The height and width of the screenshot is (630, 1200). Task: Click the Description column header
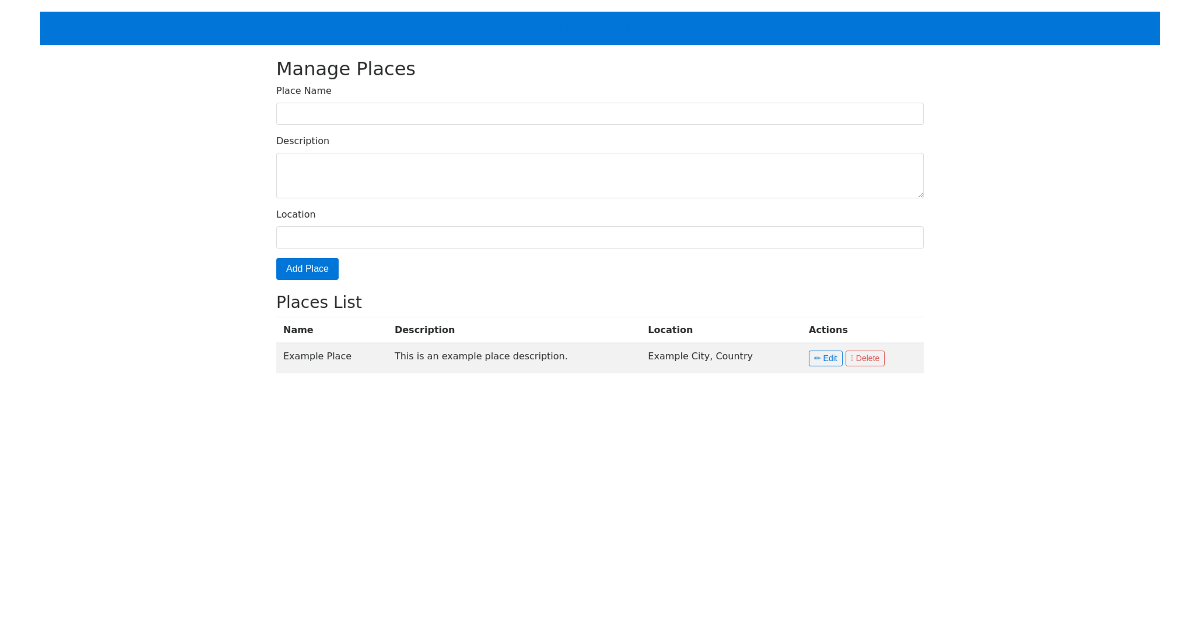coord(424,330)
